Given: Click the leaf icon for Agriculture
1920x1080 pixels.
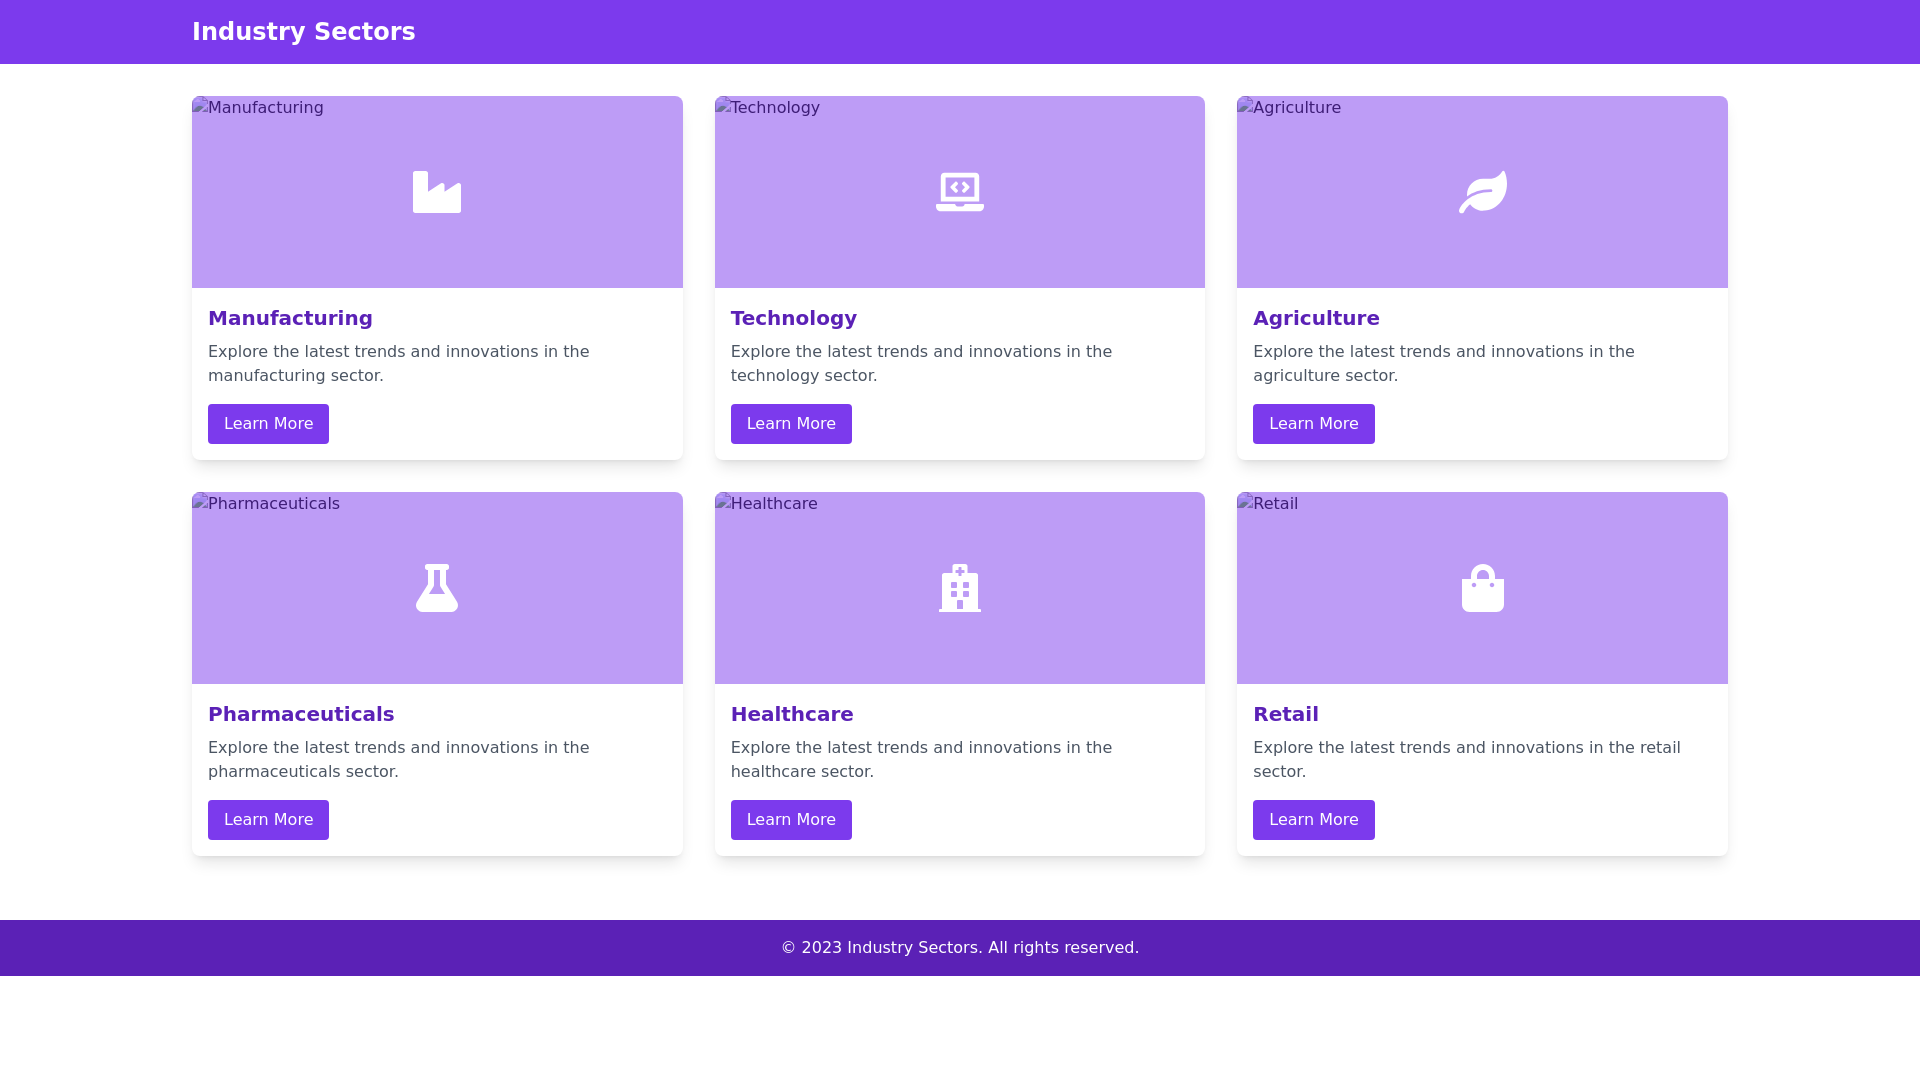Looking at the screenshot, I should tap(1482, 192).
